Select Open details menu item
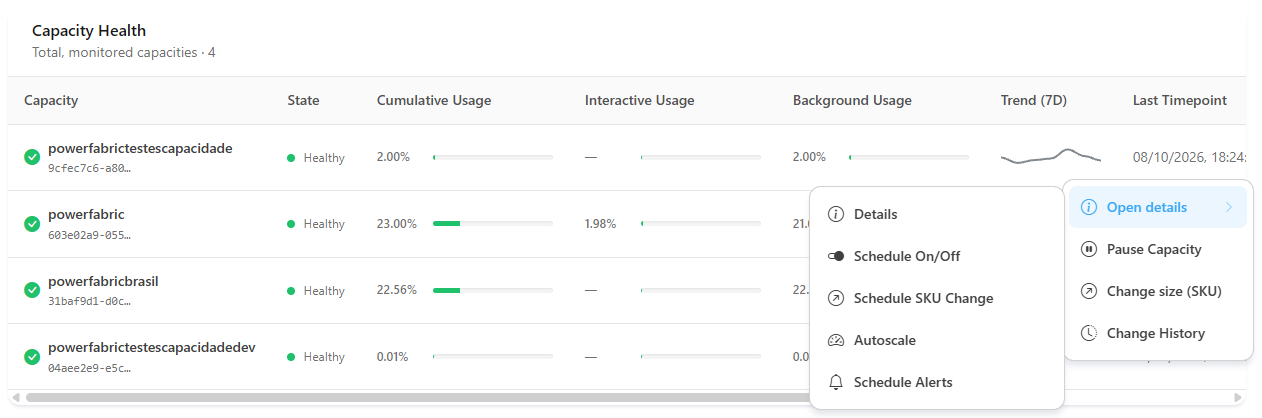Screen dimensions: 1262x418 pos(1158,207)
